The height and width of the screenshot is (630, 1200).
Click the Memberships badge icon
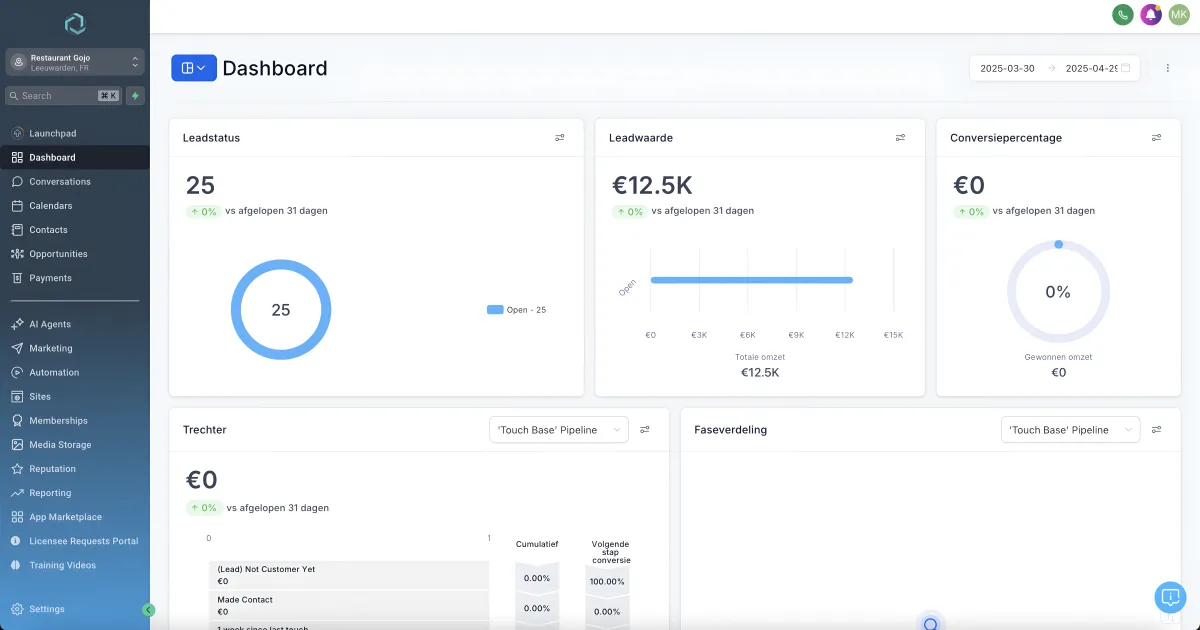pyautogui.click(x=17, y=420)
